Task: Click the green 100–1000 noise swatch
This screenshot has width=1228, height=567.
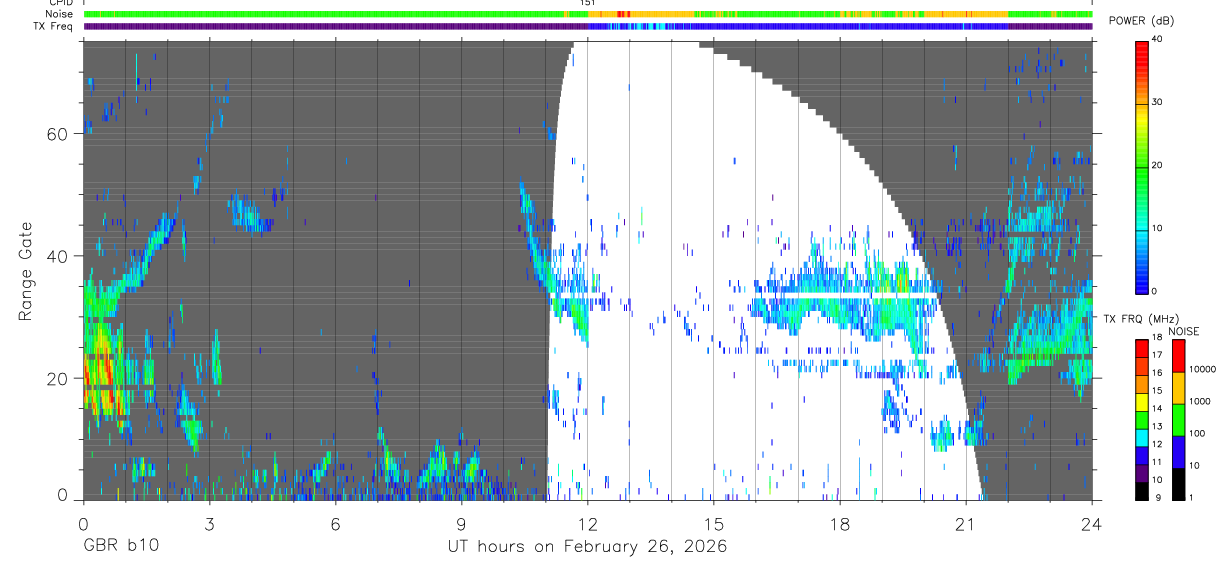Action: coord(1179,419)
